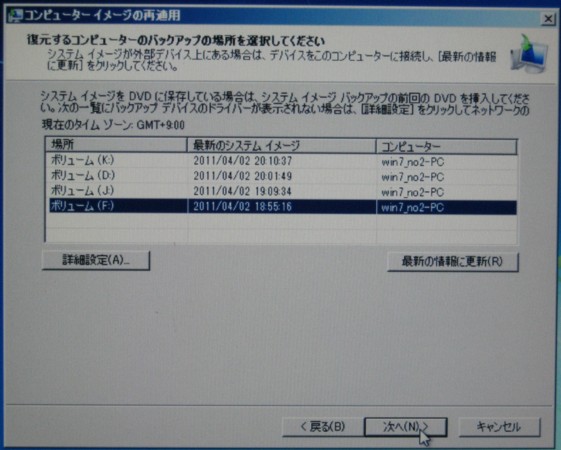Viewport: 561px width, 450px height.
Task: Select the ボリューム (J:) row
Action: (x=282, y=191)
